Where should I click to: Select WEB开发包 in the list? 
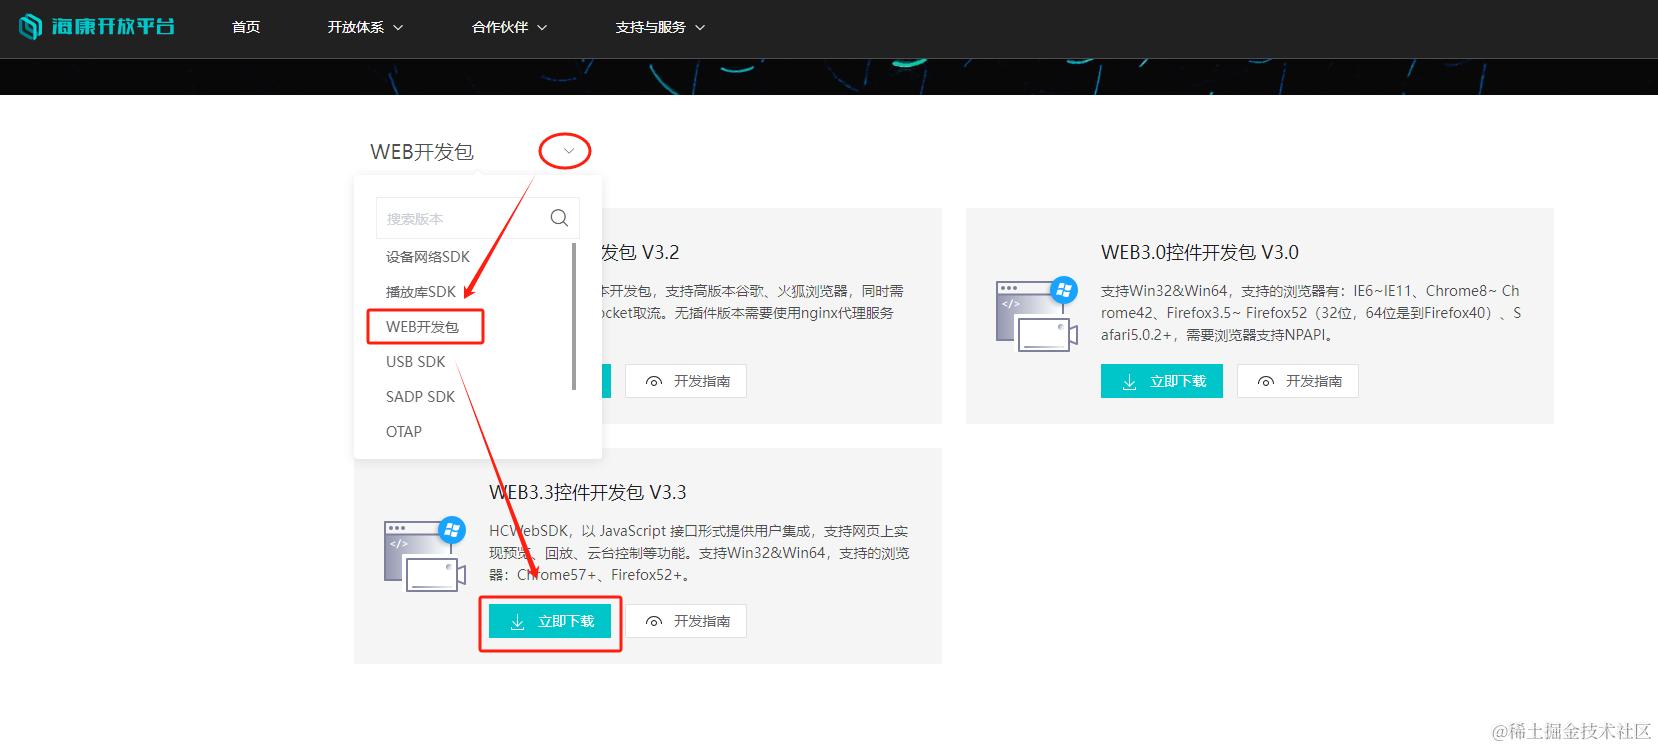[422, 326]
